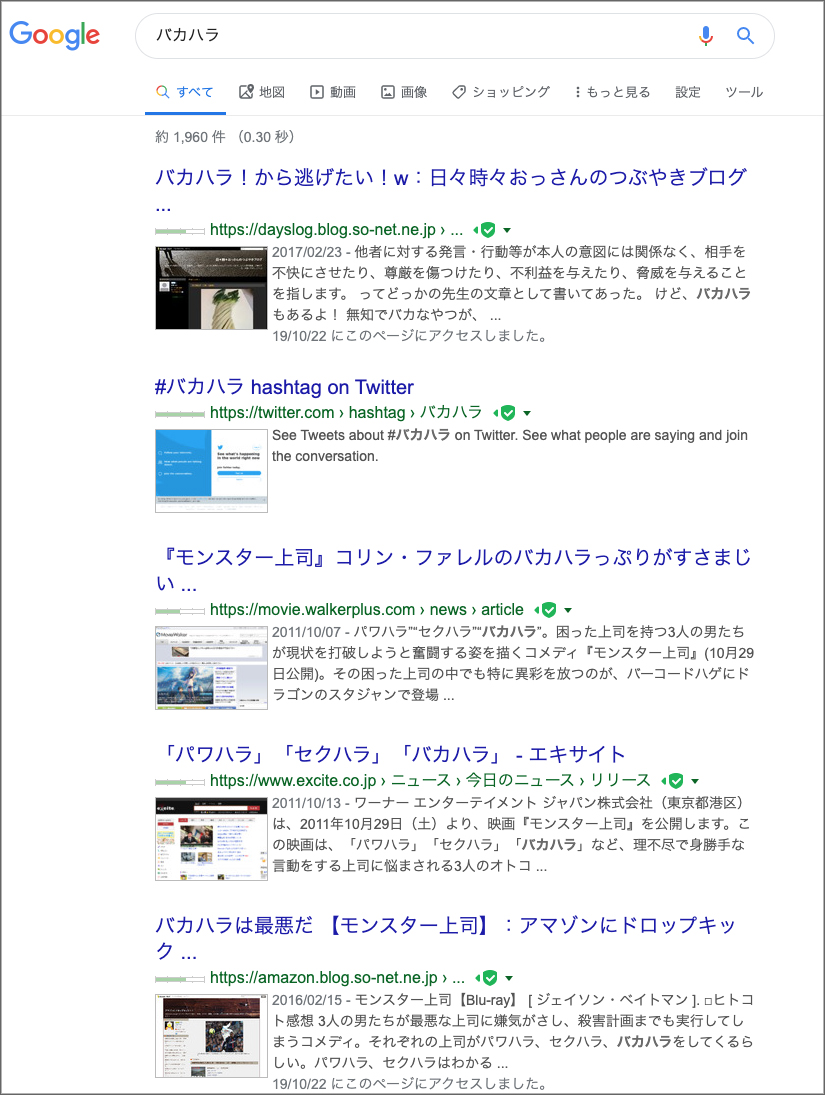Start voice search with microphone icon
This screenshot has width=825, height=1095.
coord(706,35)
